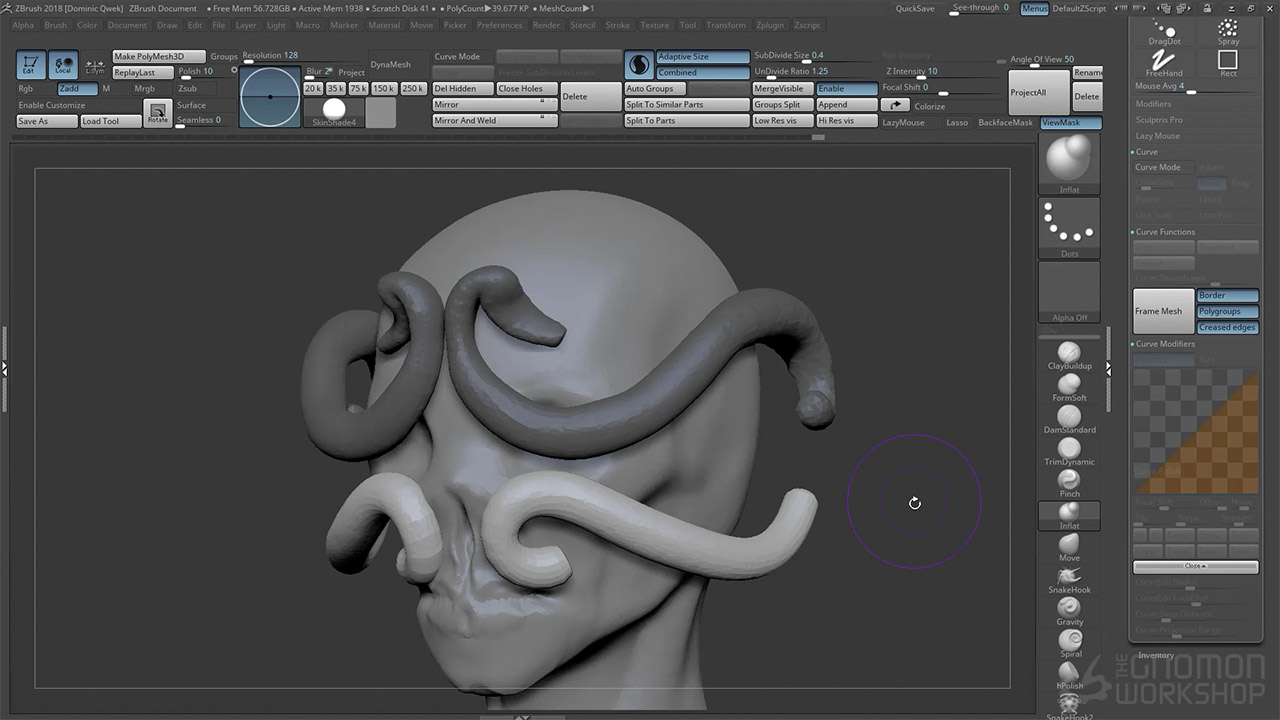Click the Make PolyMesh3D button

pos(158,57)
